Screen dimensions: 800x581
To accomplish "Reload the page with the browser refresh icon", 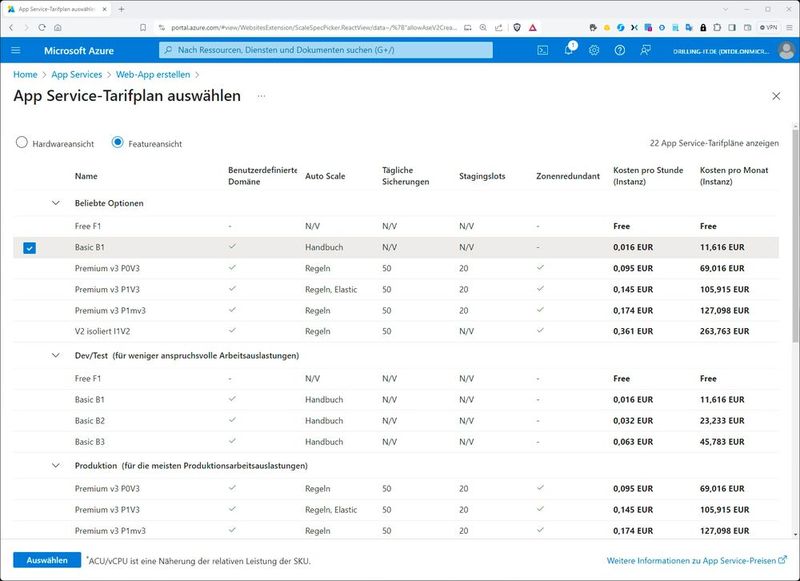I will click(42, 27).
